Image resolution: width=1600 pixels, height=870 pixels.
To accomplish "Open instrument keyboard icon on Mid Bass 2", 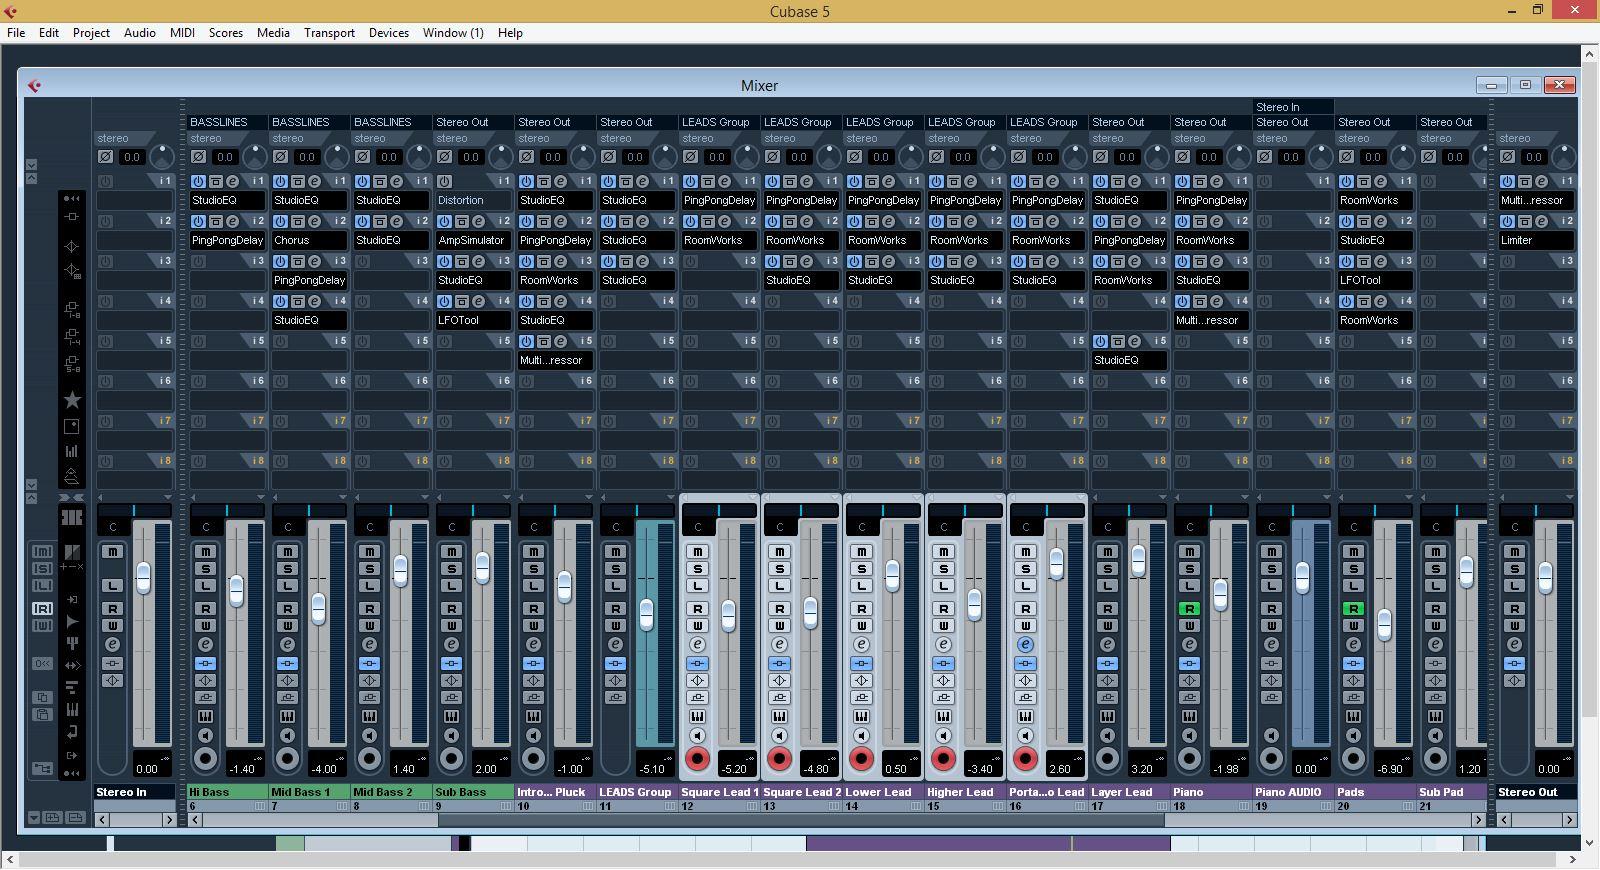I will (369, 717).
